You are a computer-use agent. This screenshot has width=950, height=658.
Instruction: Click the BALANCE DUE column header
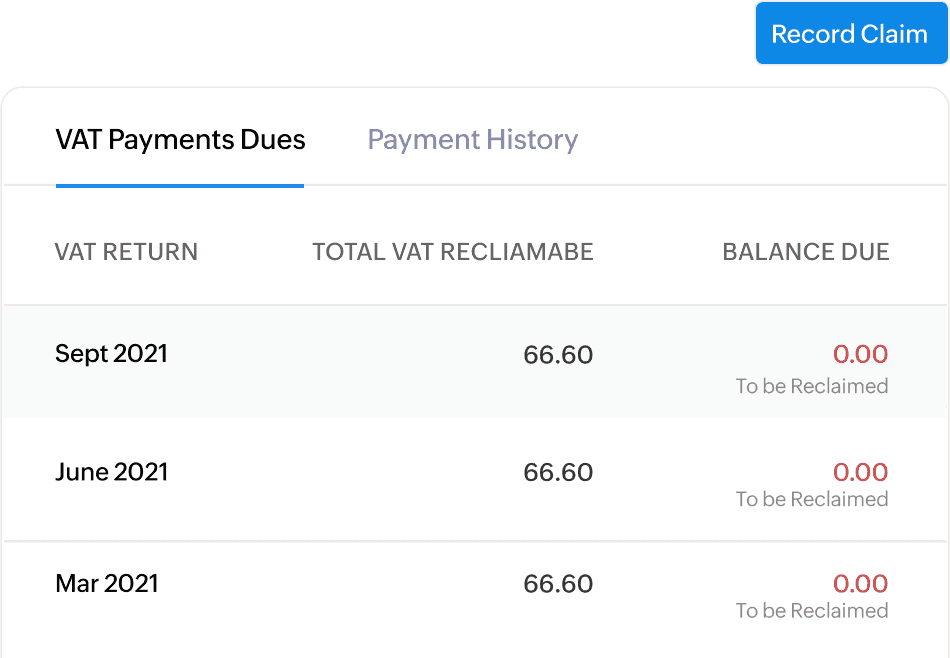pos(806,252)
